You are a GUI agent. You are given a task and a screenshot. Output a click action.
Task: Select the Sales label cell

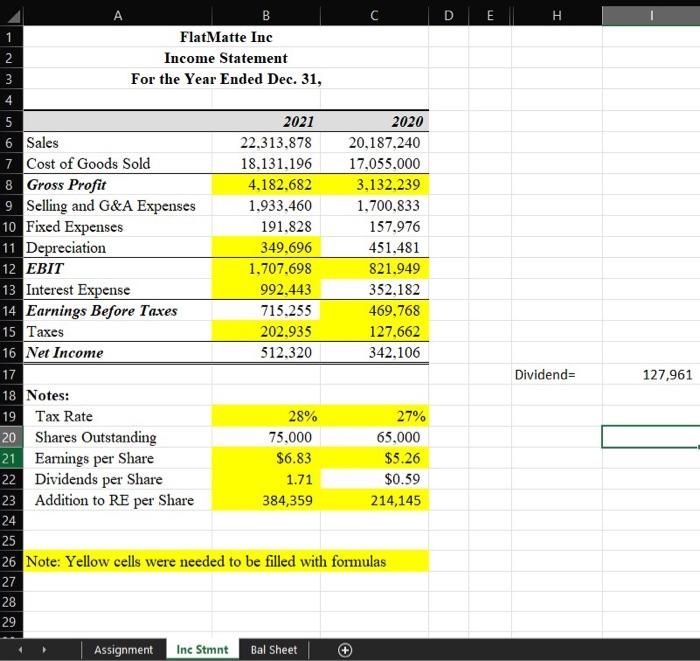(x=118, y=143)
